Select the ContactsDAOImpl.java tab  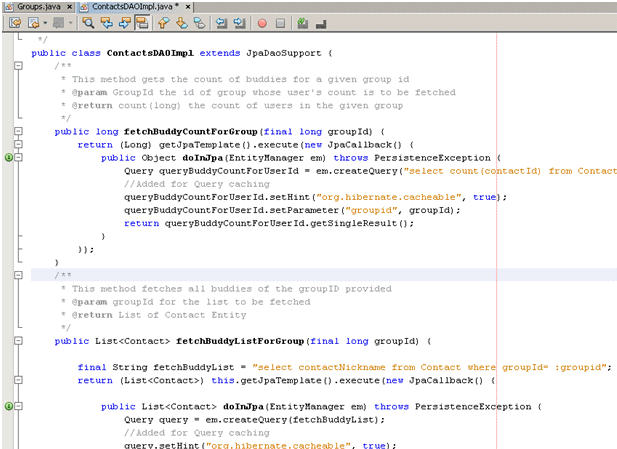pyautogui.click(x=135, y=7)
